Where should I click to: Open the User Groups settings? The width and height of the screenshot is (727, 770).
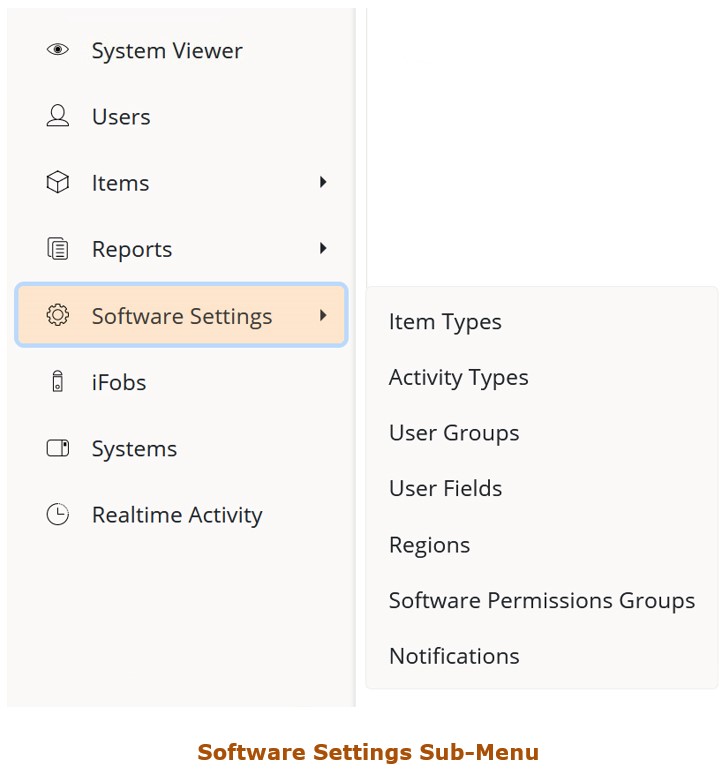[454, 433]
